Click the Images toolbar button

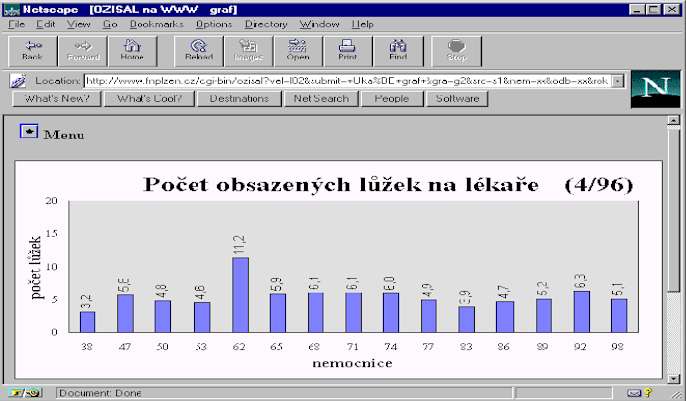248,51
